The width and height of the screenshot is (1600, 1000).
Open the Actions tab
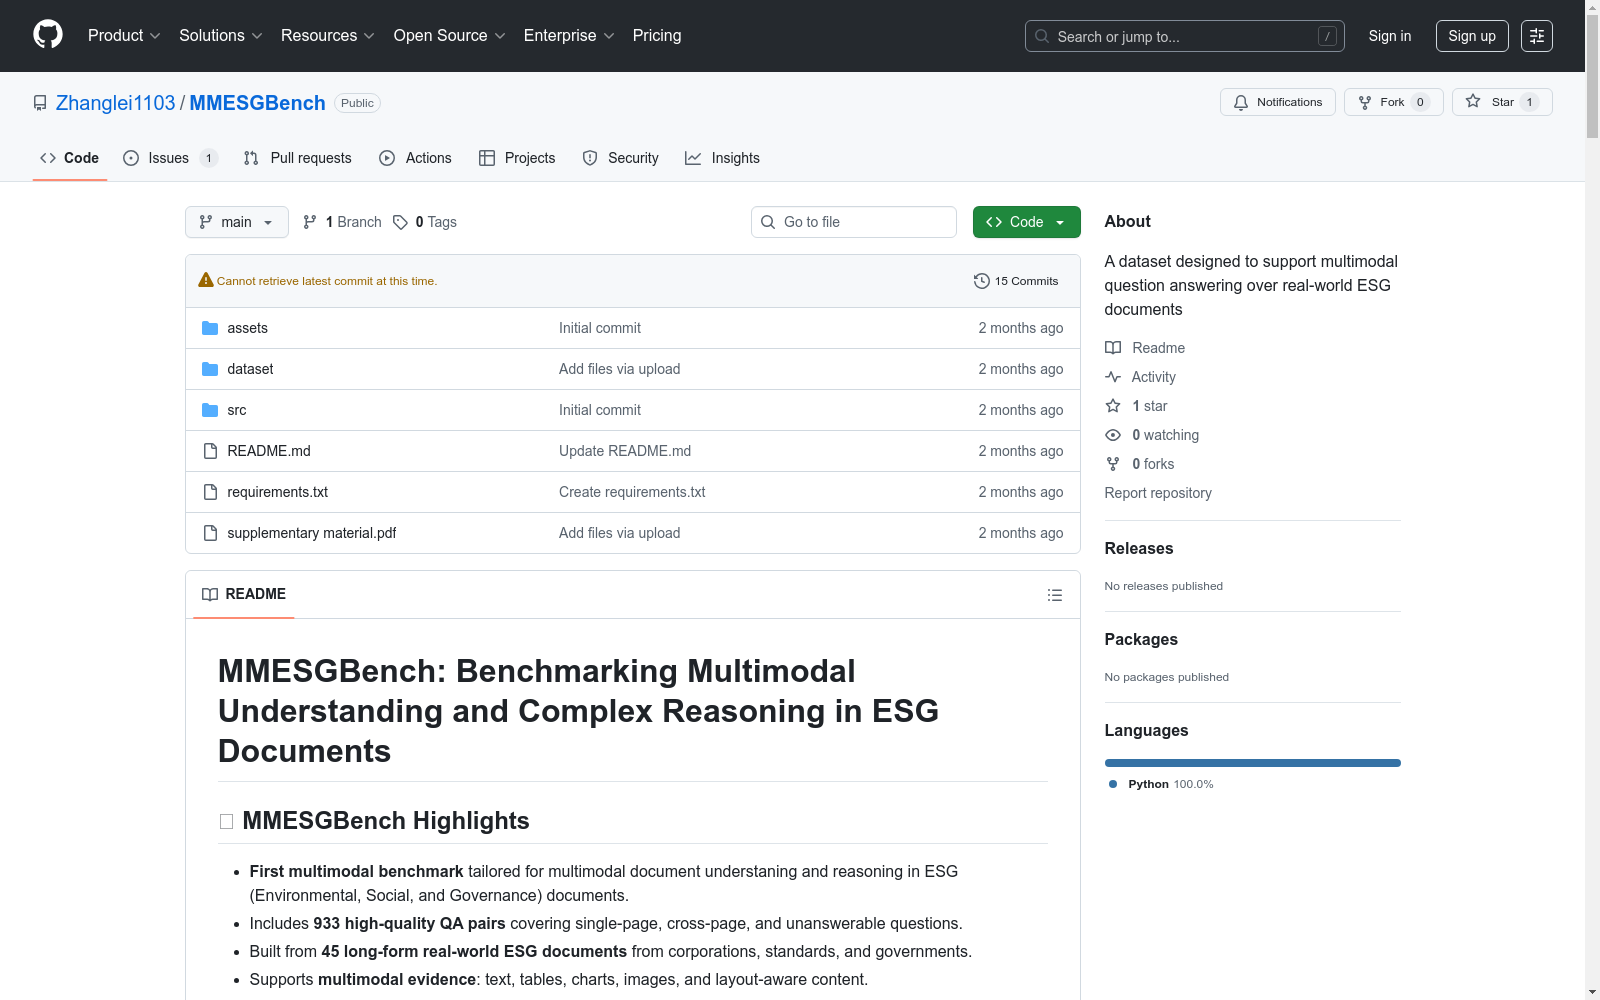coord(416,158)
